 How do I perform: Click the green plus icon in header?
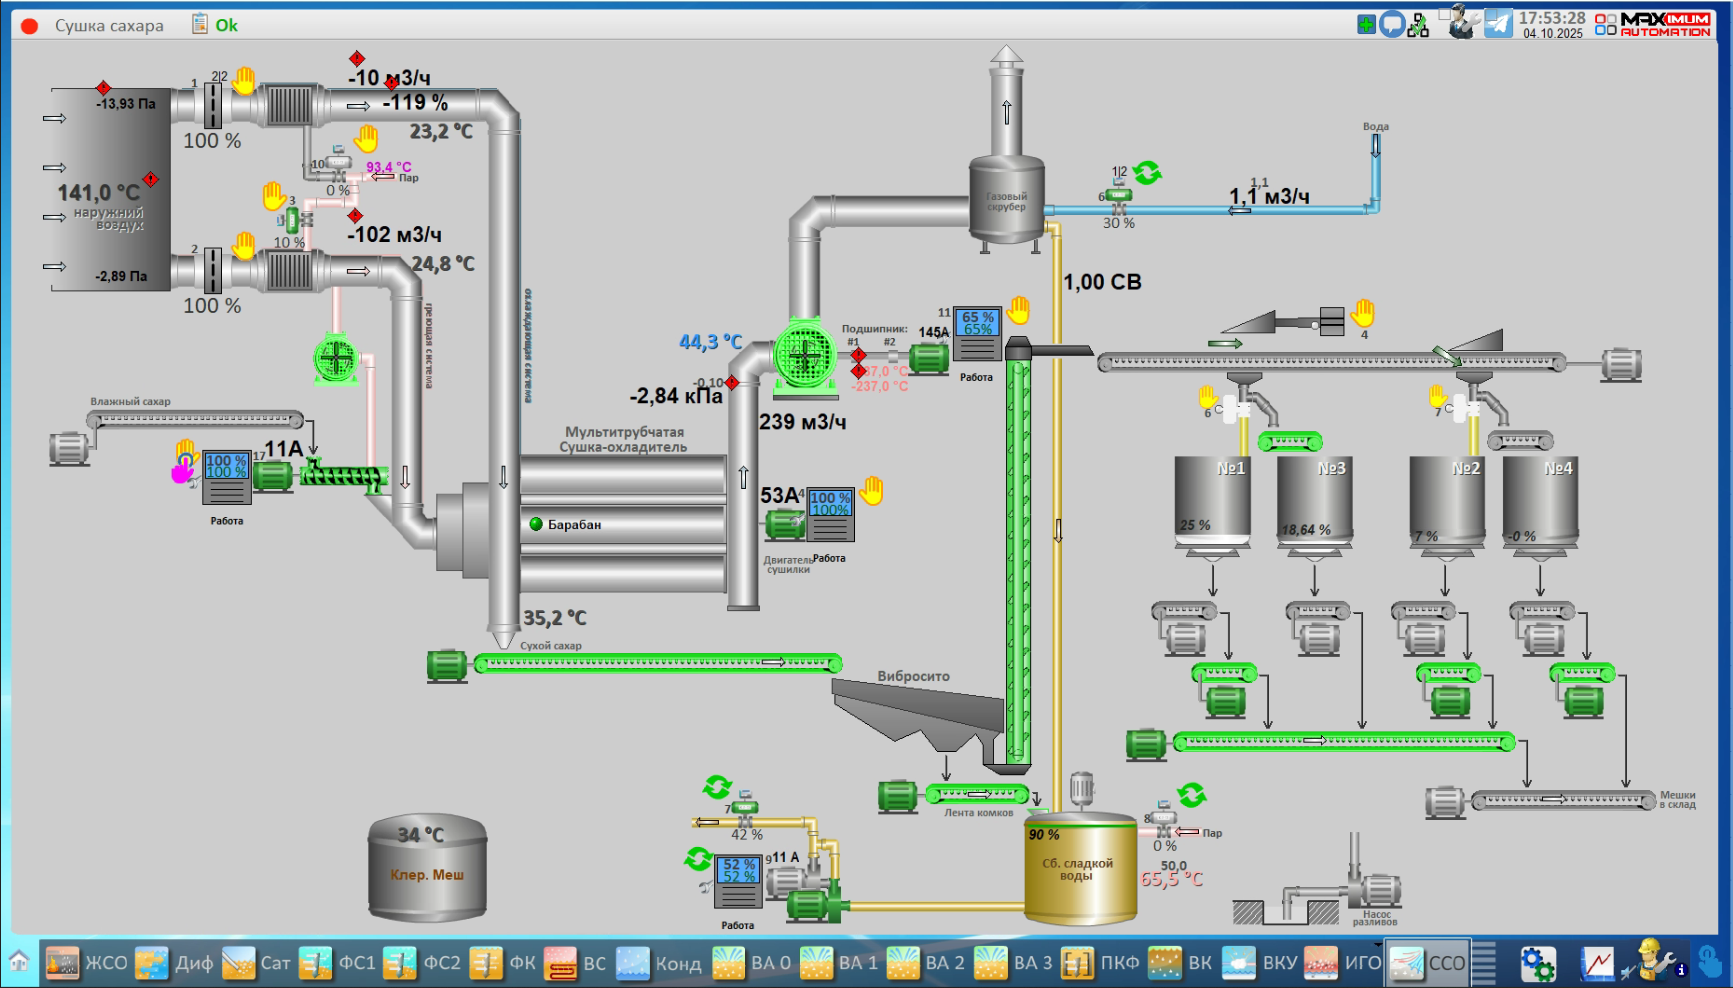click(1366, 24)
